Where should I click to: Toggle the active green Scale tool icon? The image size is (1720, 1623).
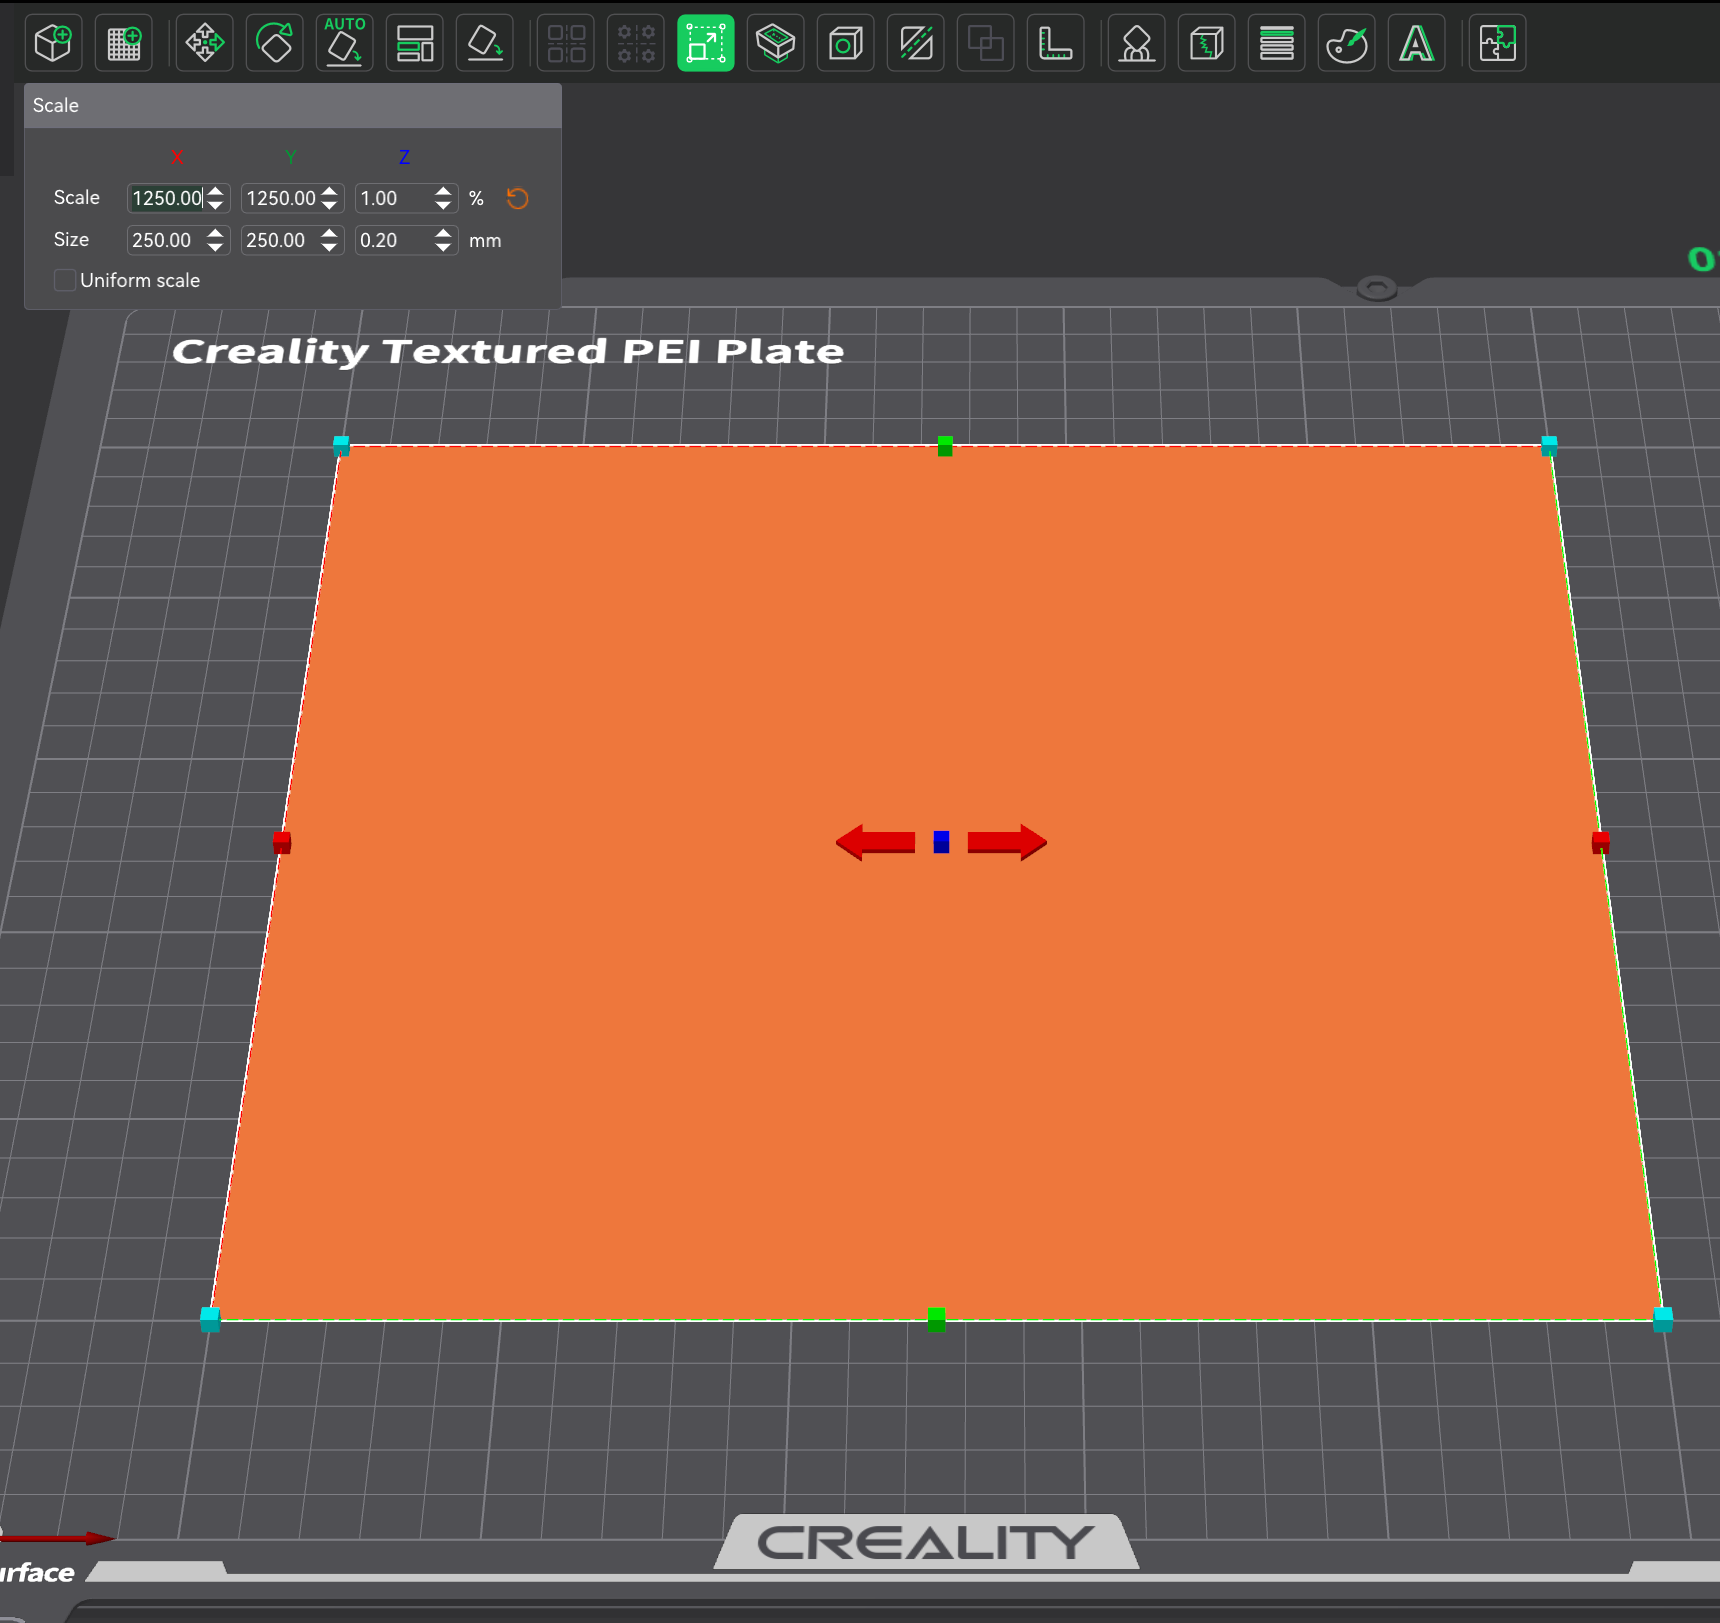coord(706,43)
